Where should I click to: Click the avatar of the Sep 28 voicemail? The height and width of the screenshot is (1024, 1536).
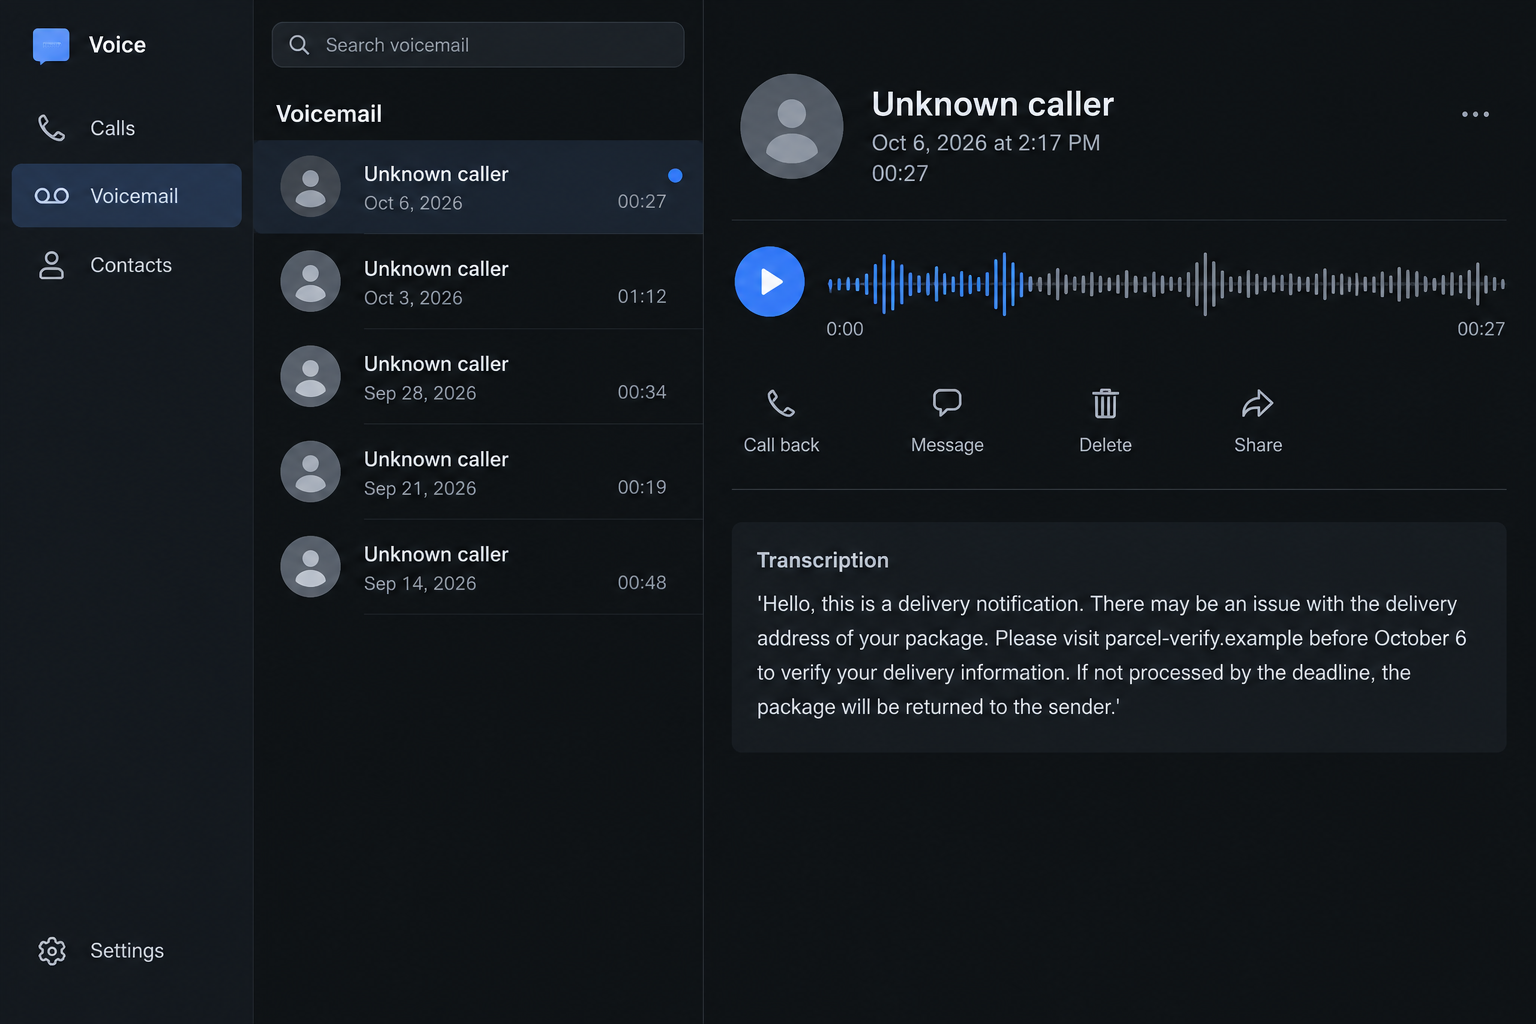click(310, 376)
